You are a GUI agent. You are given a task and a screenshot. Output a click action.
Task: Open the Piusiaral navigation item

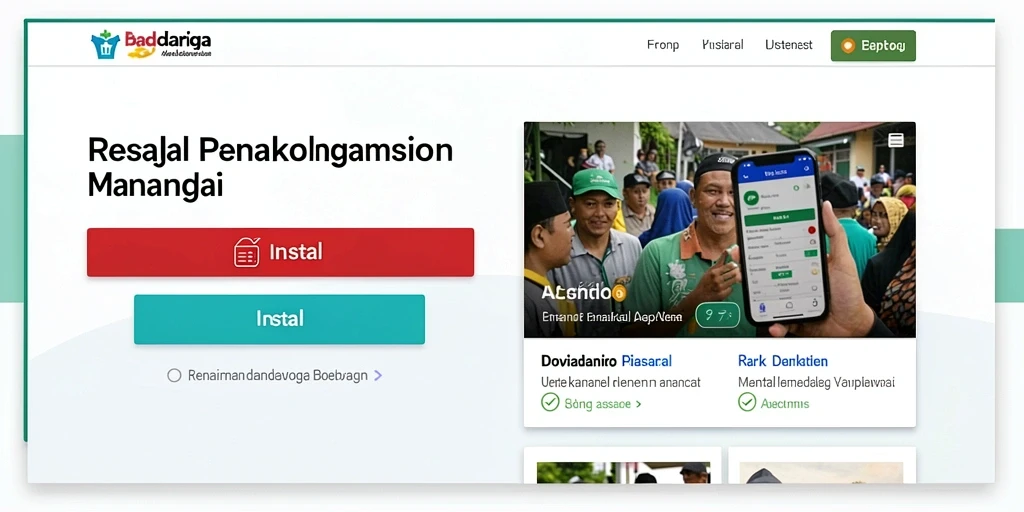click(x=722, y=45)
